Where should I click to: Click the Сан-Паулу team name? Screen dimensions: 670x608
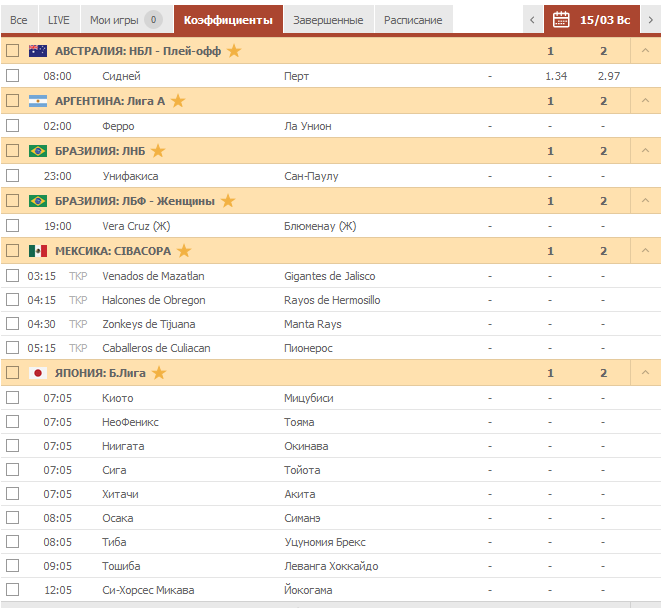[x=311, y=176]
